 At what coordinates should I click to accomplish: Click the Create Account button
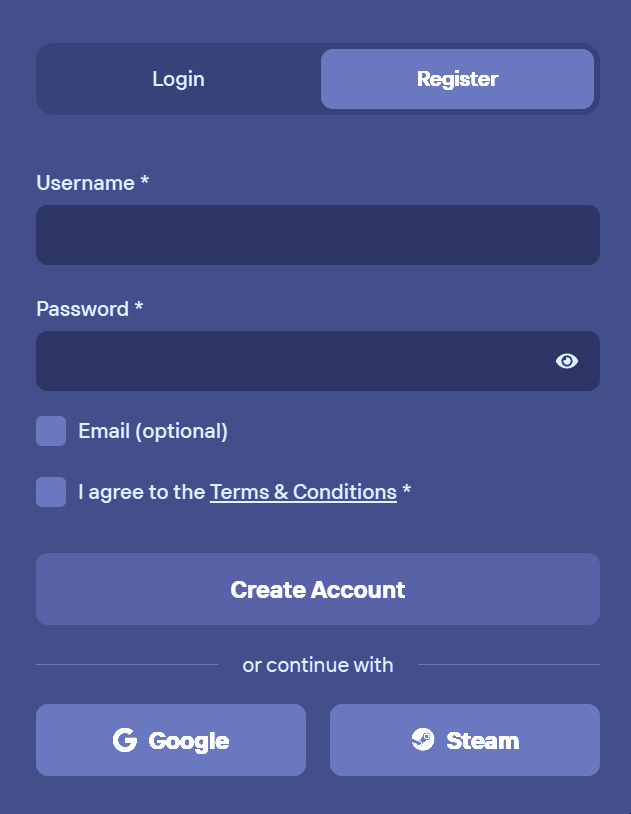click(316, 589)
